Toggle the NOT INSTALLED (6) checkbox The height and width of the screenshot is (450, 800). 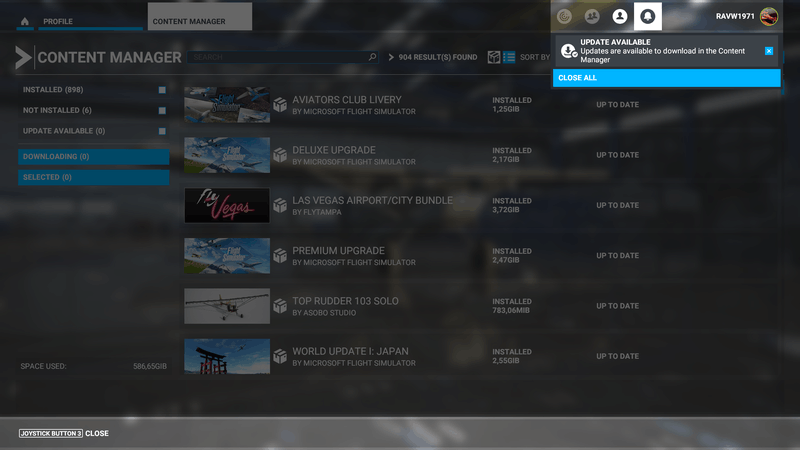pos(162,111)
